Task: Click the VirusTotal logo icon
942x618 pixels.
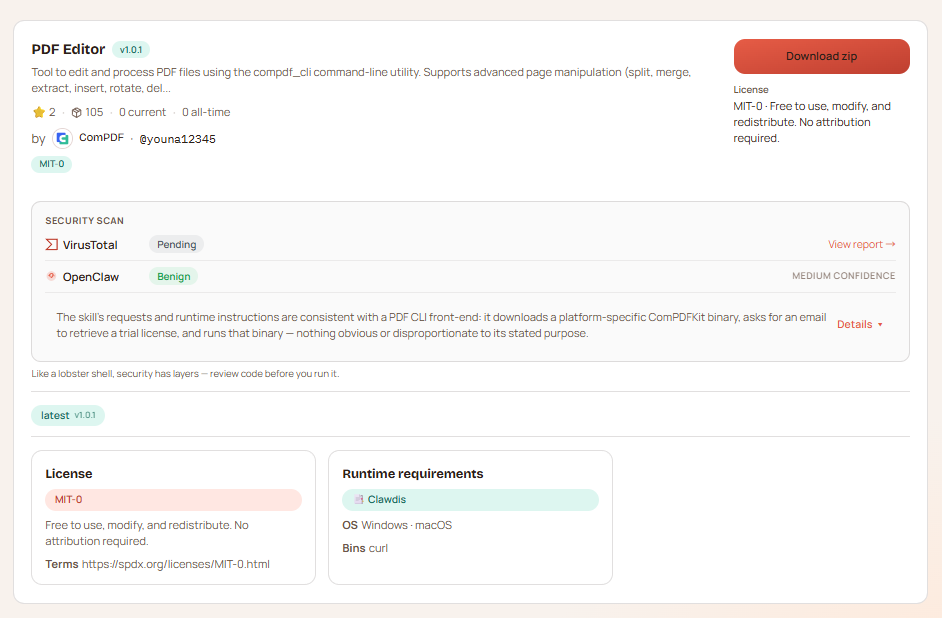Action: 52,244
